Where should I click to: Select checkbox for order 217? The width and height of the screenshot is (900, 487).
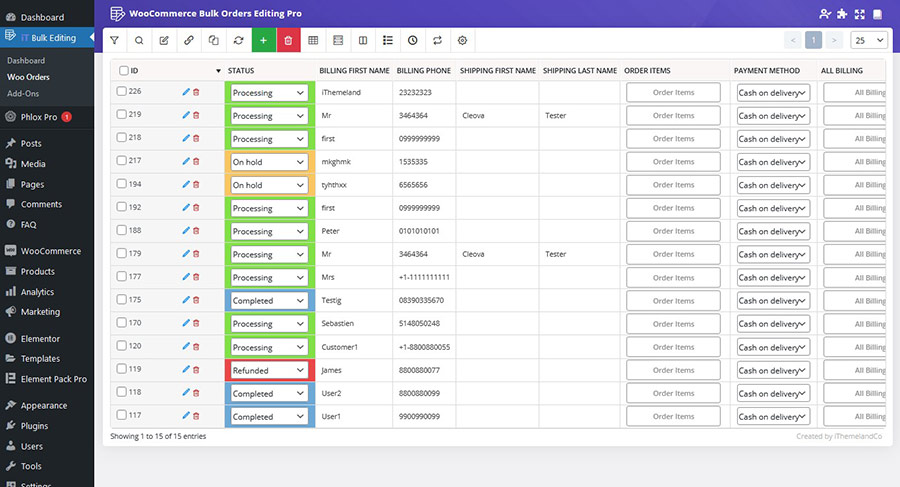click(x=121, y=160)
